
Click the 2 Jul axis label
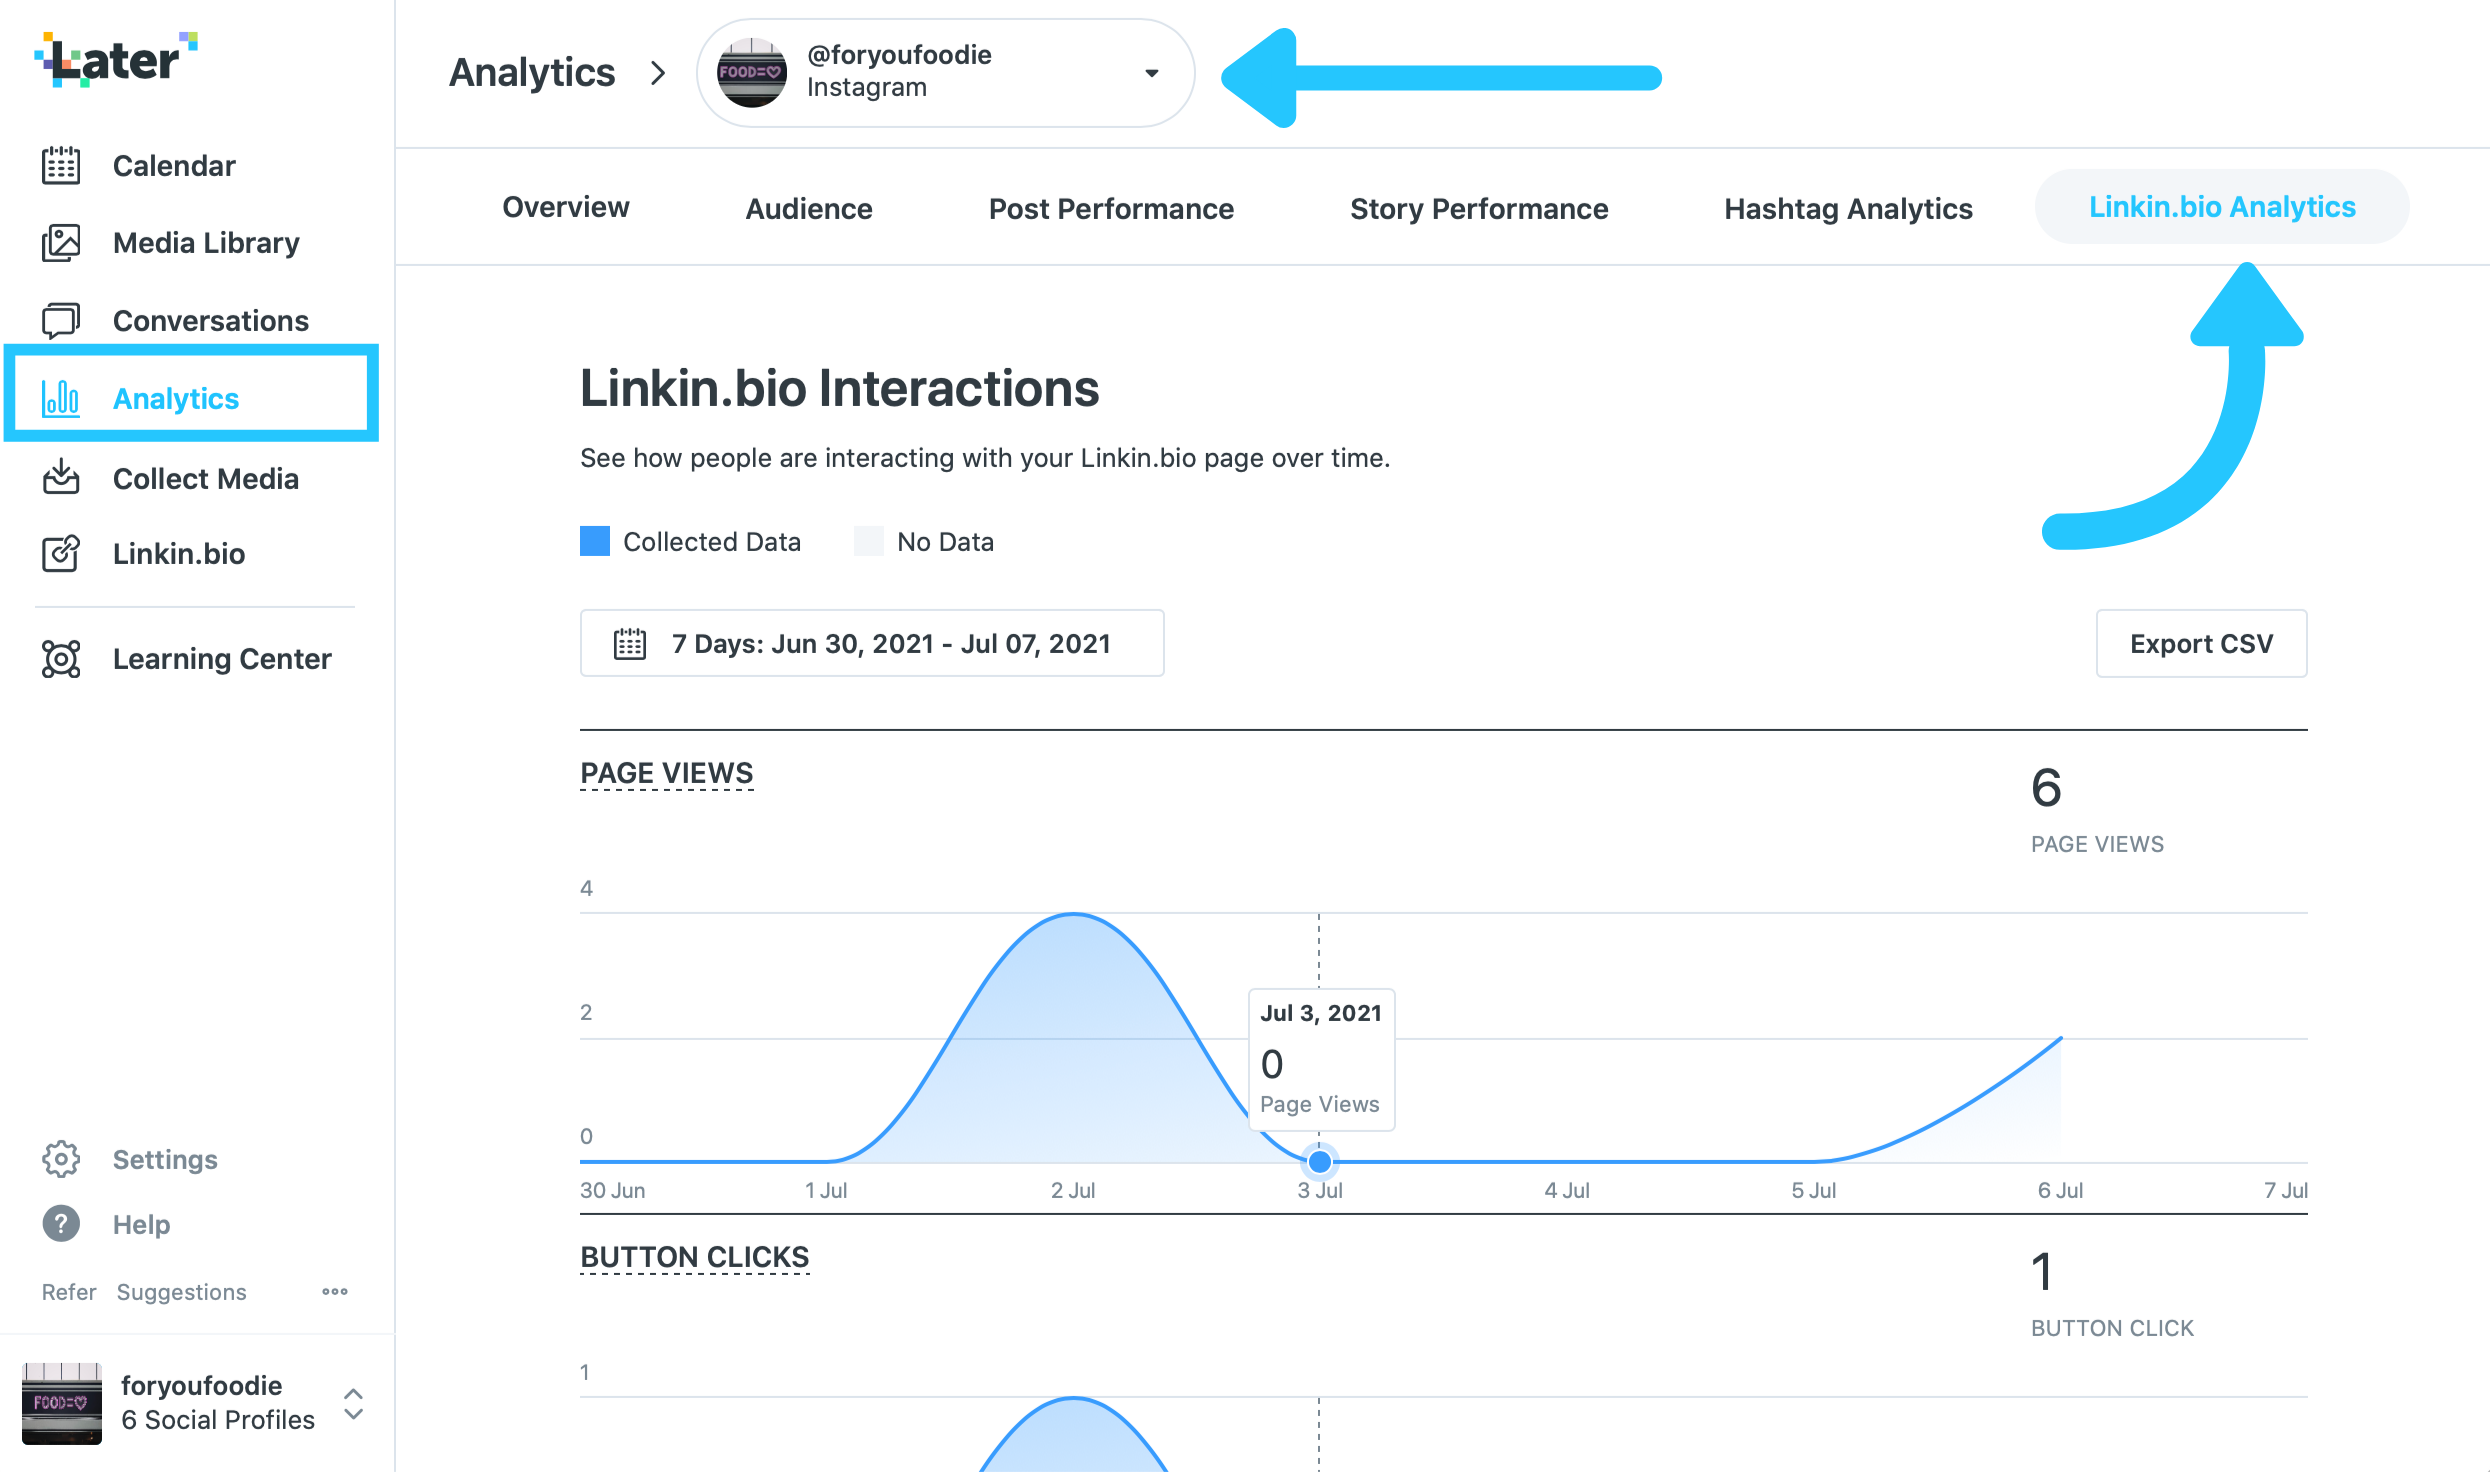coord(1073,1190)
